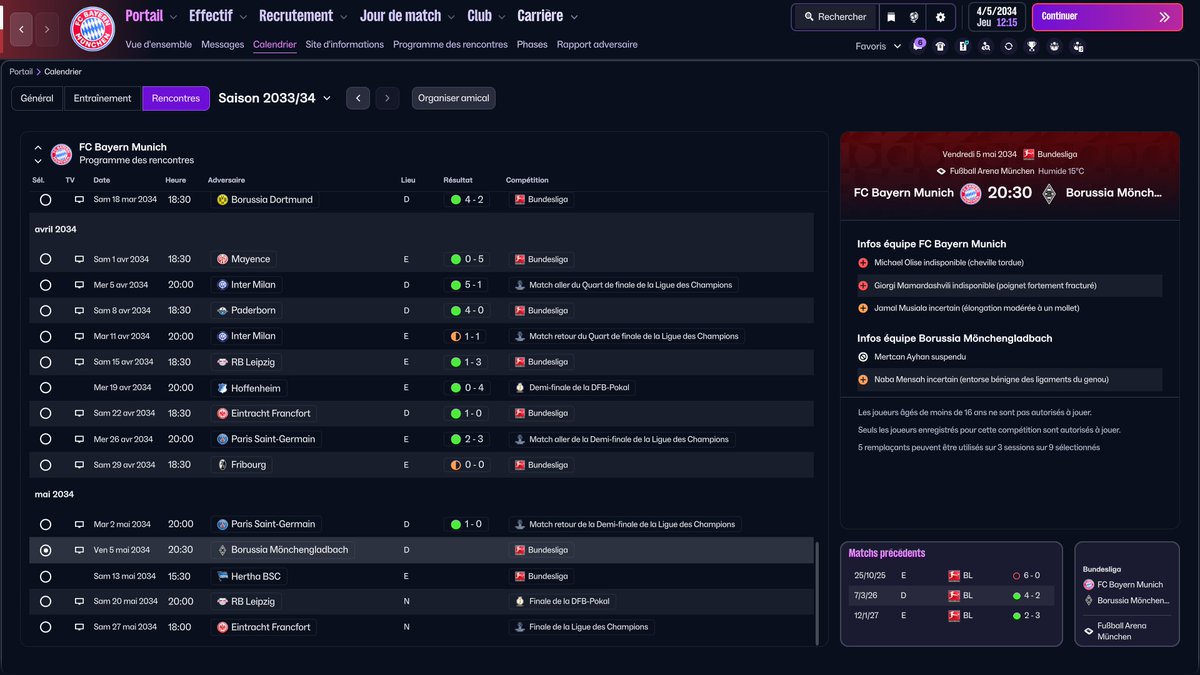
Task: Select the Mayence match radio button
Action: [x=45, y=259]
